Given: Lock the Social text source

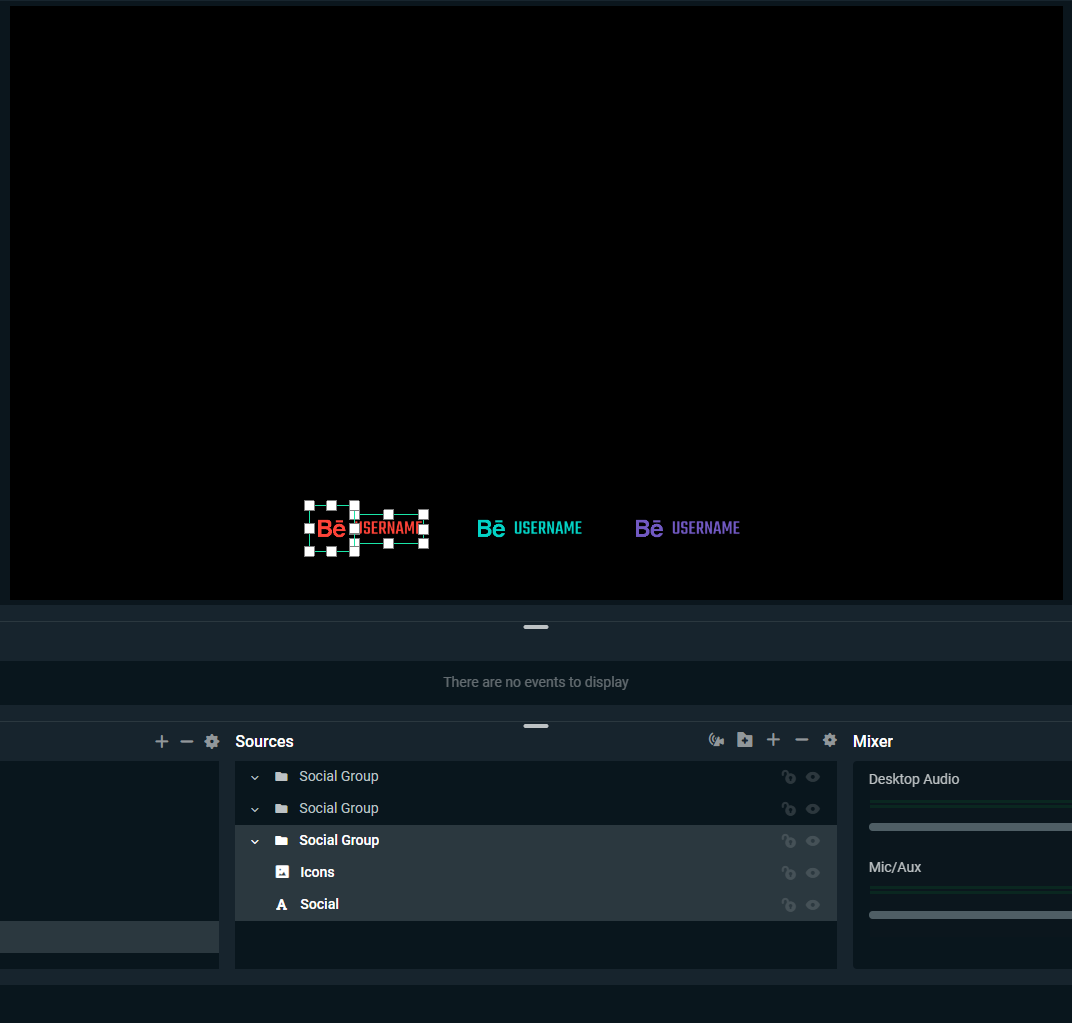Looking at the screenshot, I should 789,905.
